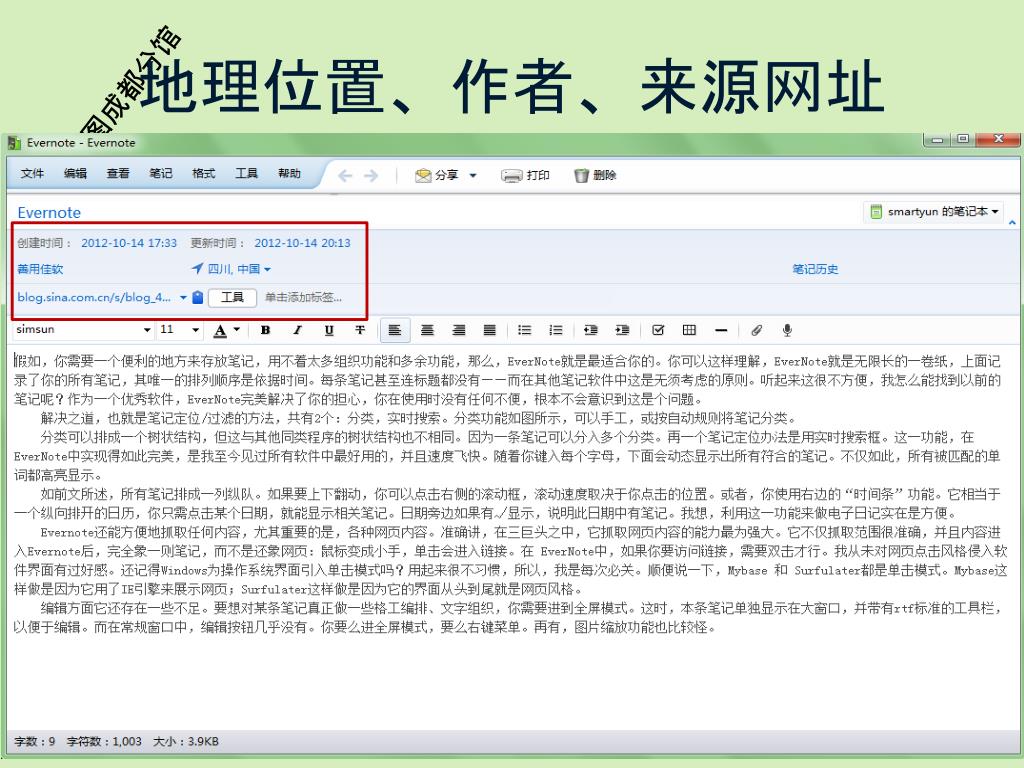This screenshot has height=768, width=1024.
Task: Expand the source URL dropdown arrow
Action: pyautogui.click(x=183, y=298)
